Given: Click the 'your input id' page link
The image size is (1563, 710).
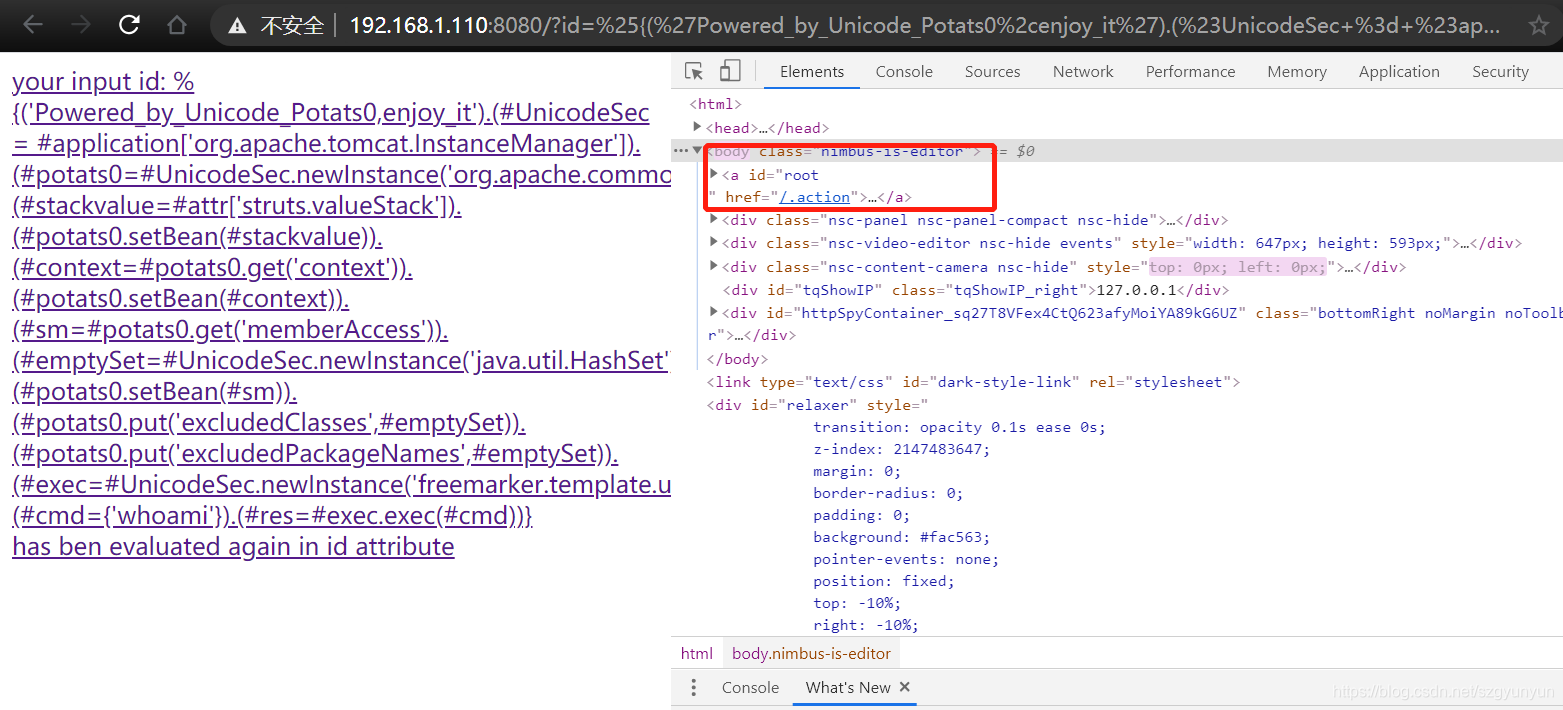Looking at the screenshot, I should coord(103,82).
